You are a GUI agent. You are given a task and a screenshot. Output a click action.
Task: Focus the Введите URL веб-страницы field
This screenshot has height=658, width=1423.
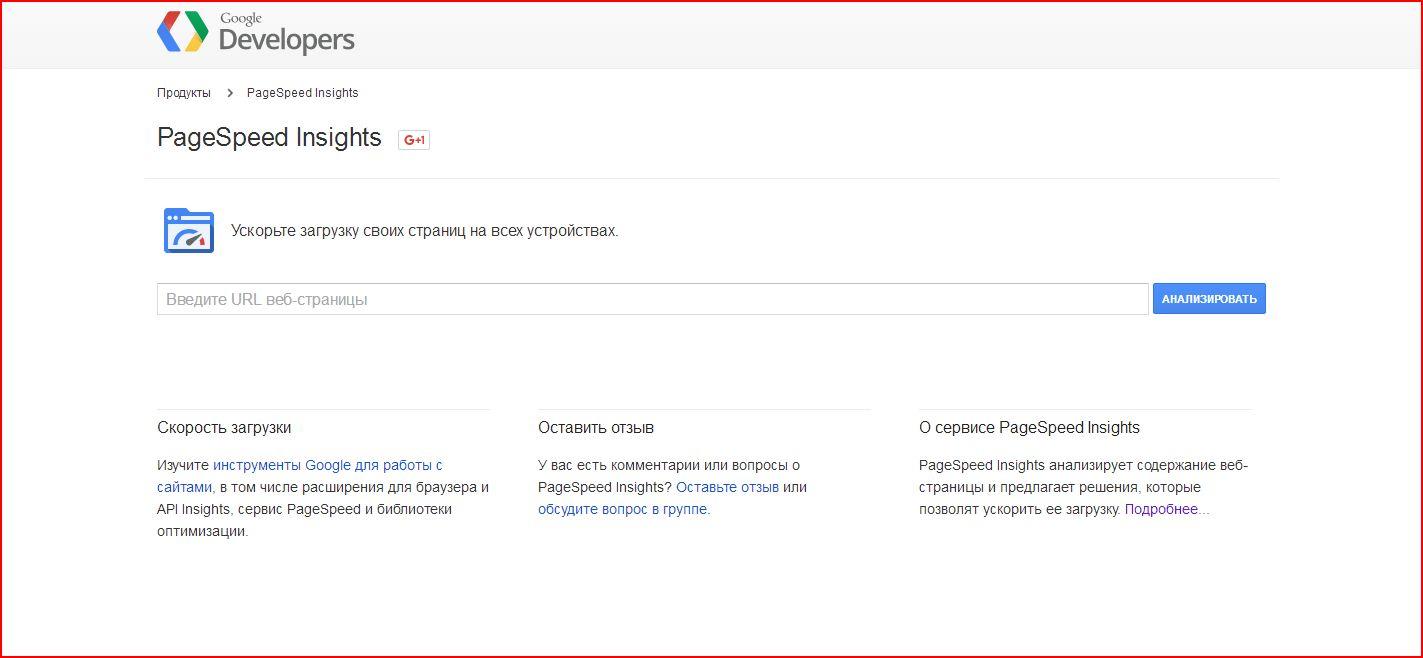[652, 299]
